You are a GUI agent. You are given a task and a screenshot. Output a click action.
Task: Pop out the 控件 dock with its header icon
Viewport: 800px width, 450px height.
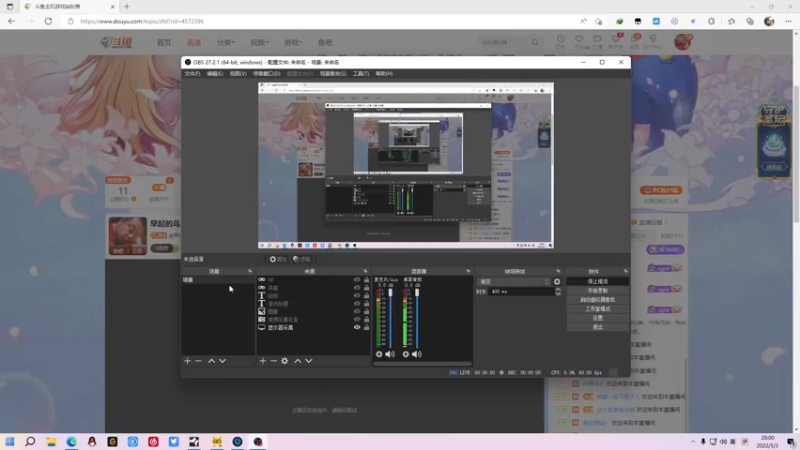tap(626, 271)
